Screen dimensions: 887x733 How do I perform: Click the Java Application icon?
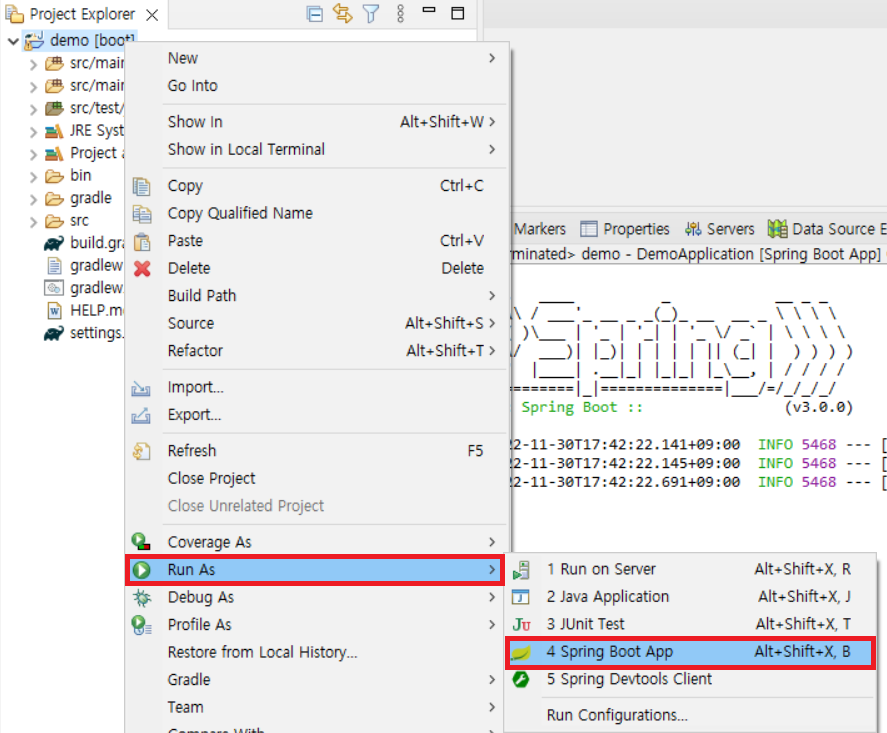pos(520,597)
